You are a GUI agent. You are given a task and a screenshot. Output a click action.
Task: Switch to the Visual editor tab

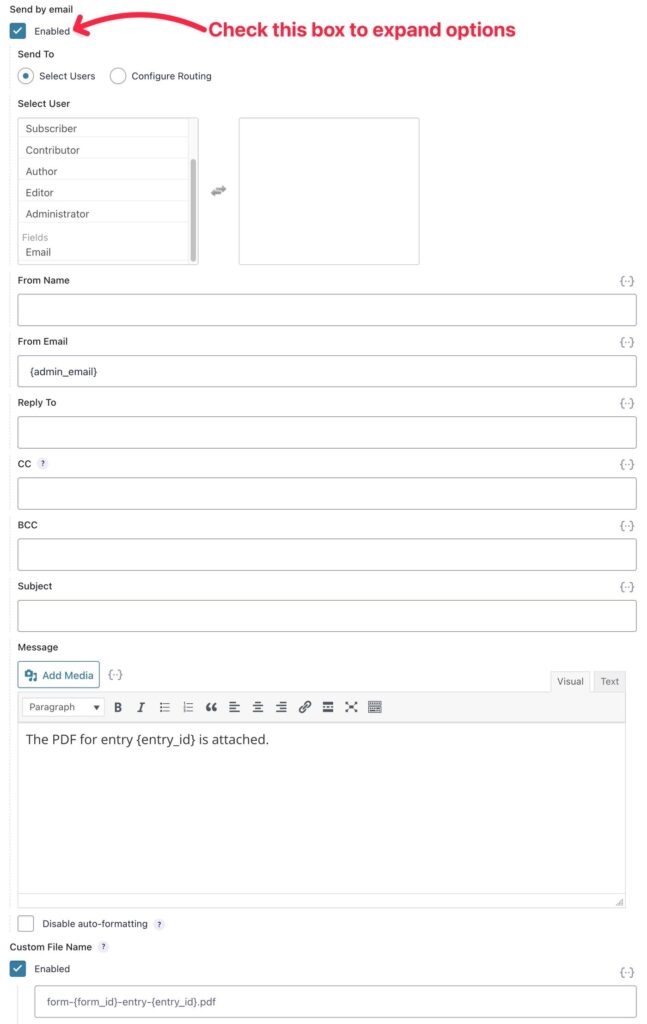point(570,681)
